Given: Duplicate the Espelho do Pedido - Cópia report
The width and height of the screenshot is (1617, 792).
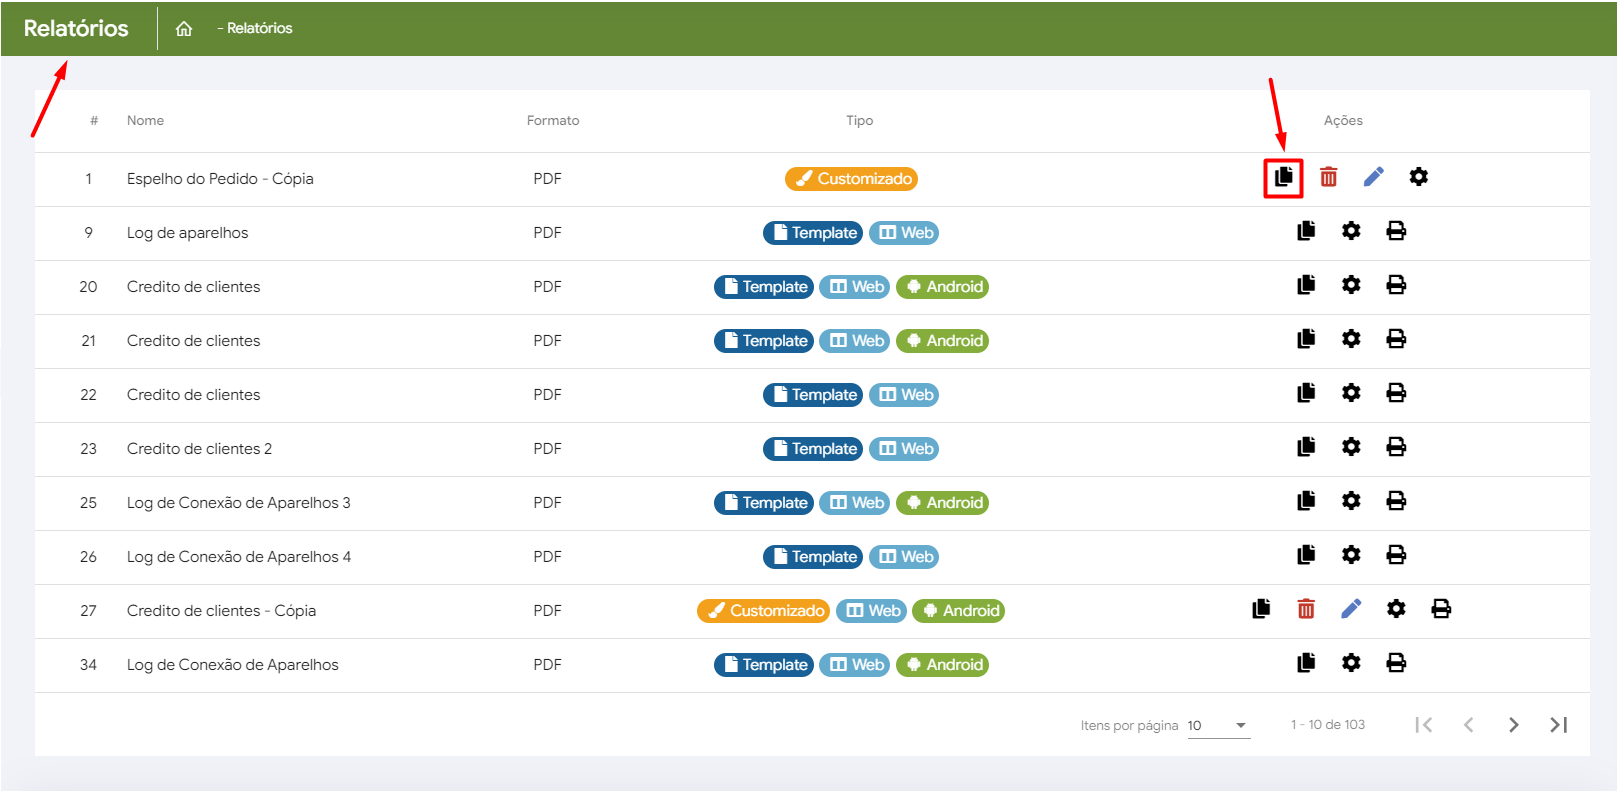Looking at the screenshot, I should (1283, 178).
